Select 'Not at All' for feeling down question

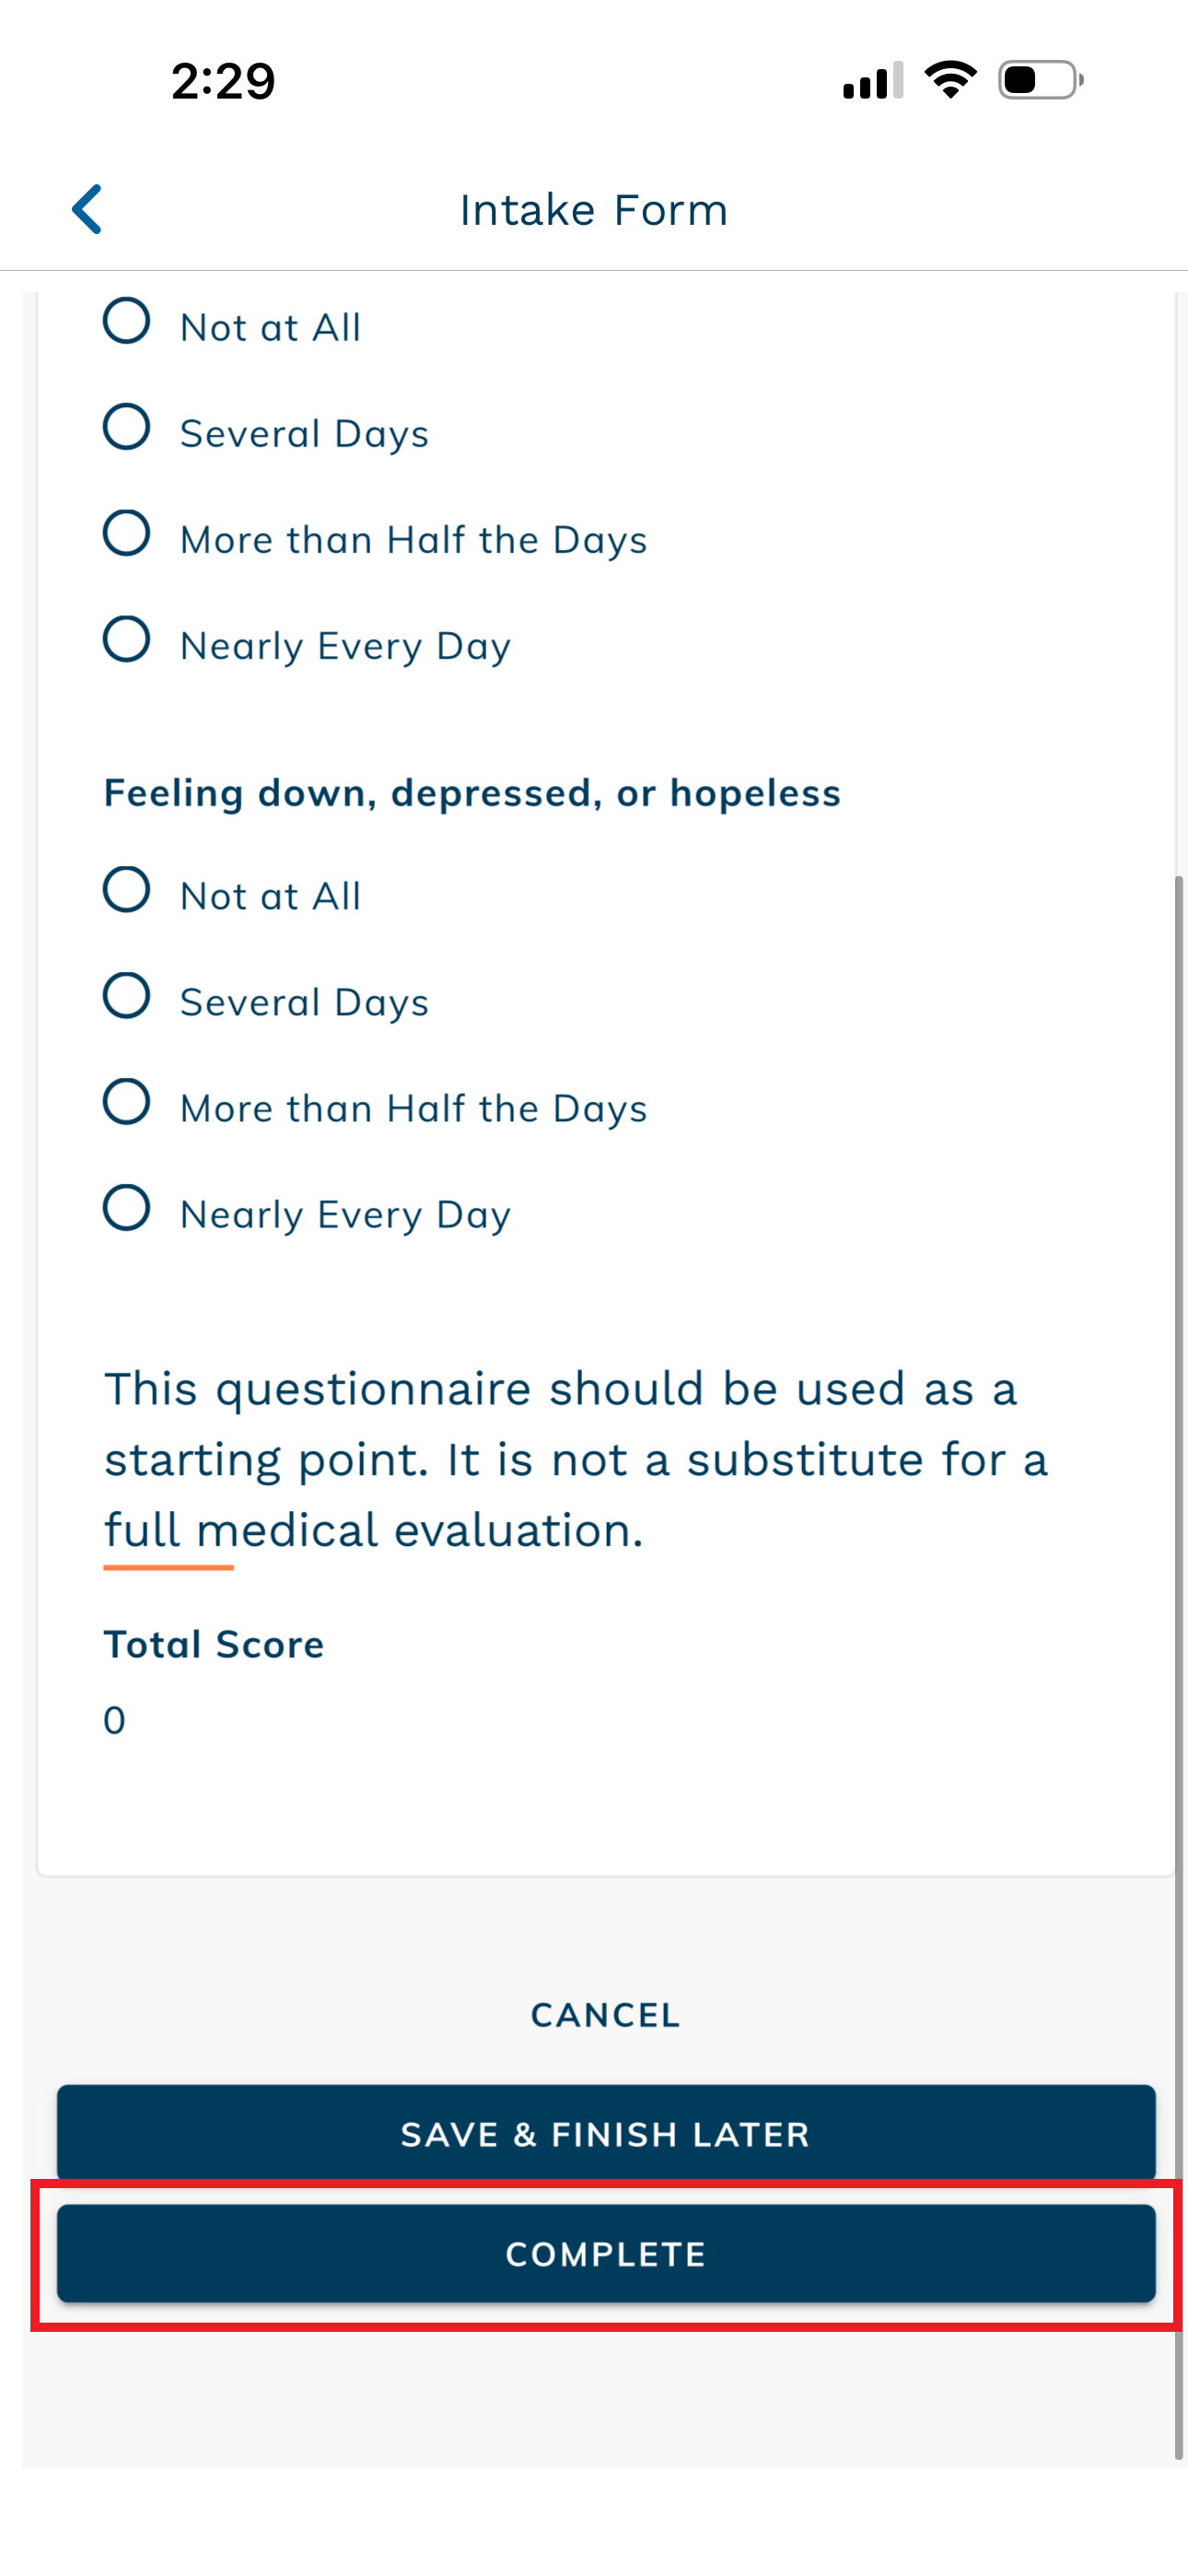point(127,890)
